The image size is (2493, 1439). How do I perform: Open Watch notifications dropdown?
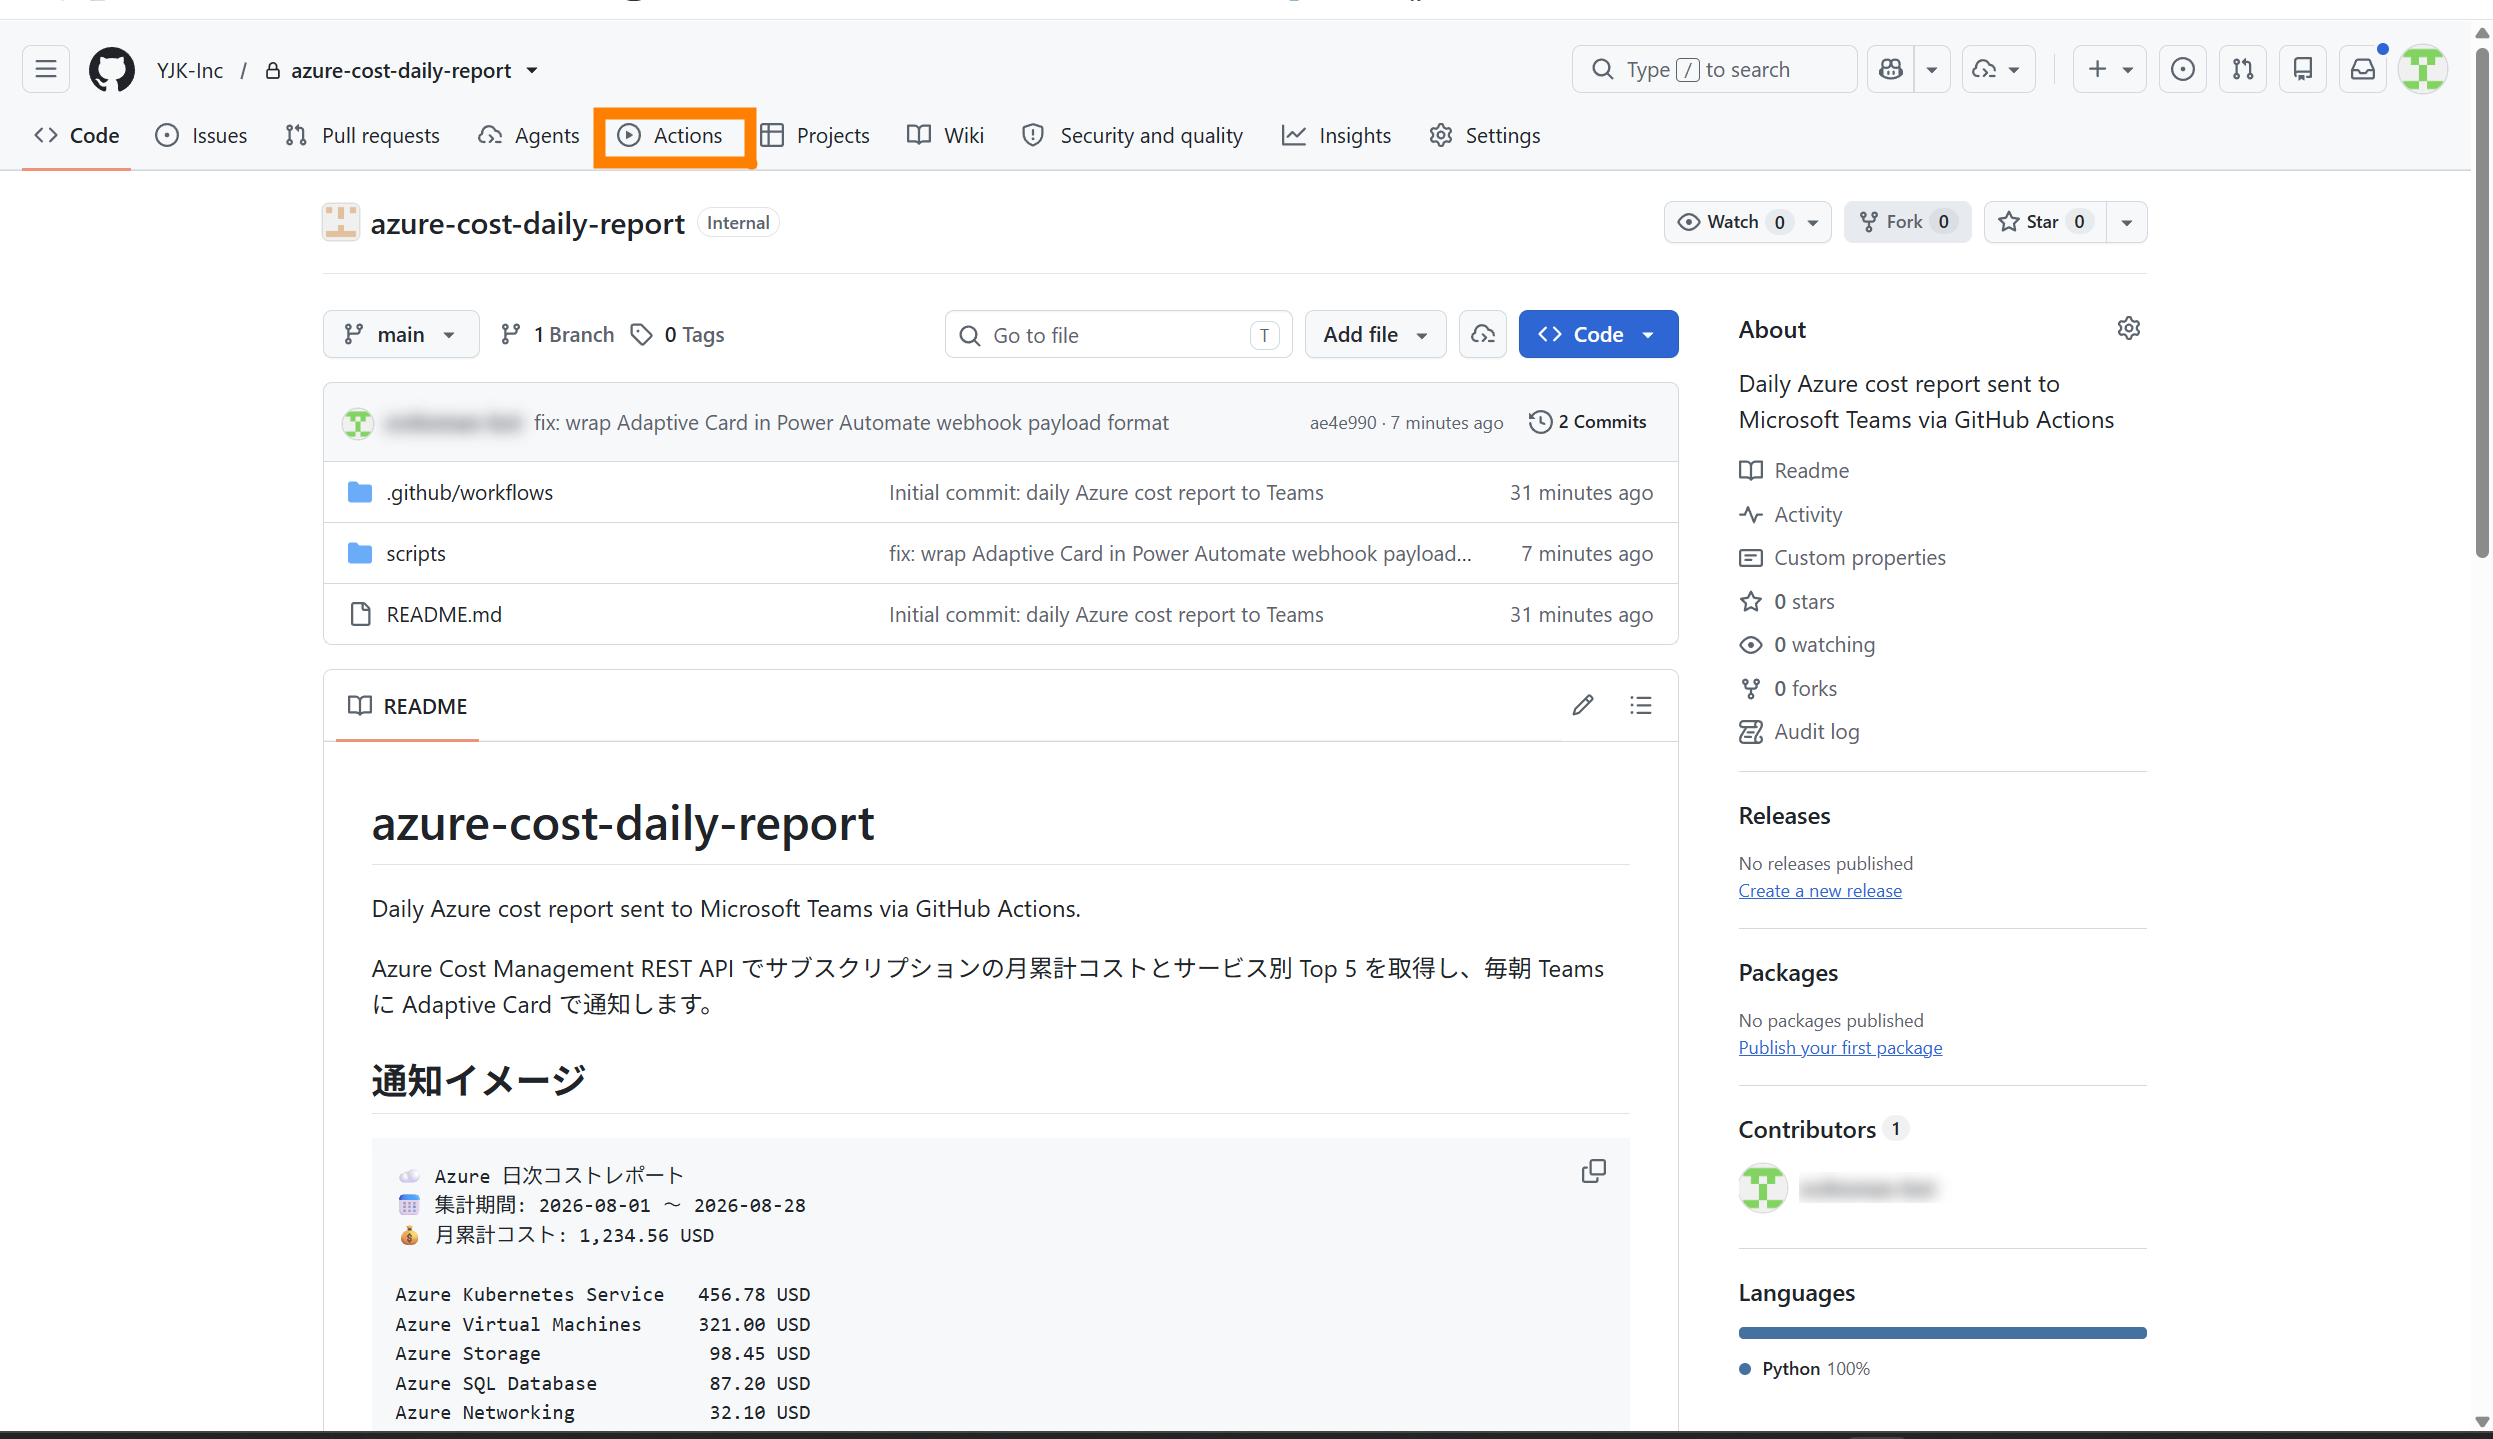[1747, 222]
